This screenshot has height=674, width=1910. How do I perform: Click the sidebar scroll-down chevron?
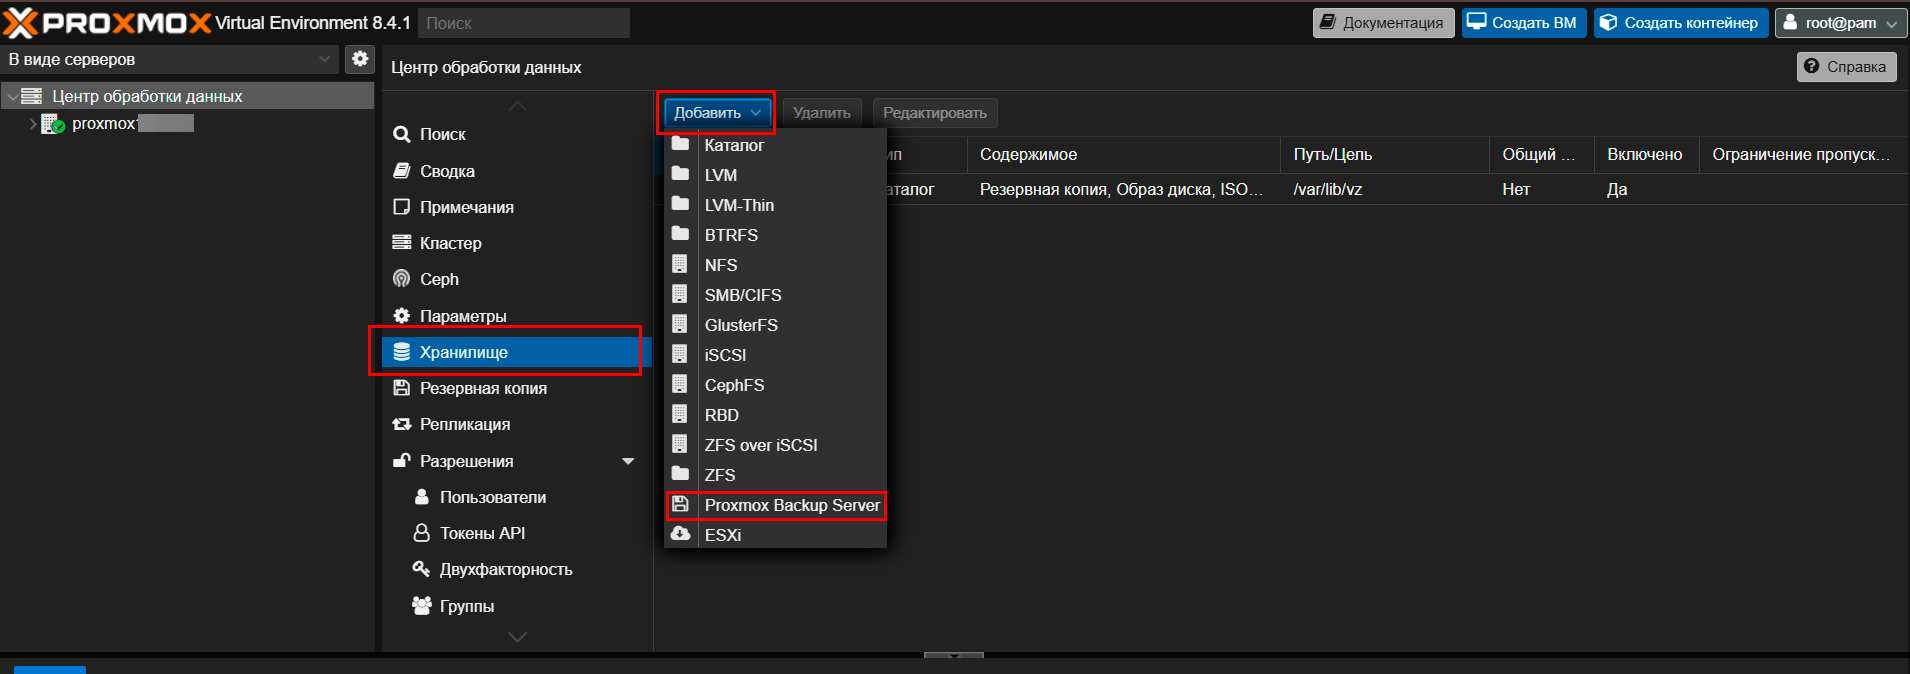(x=517, y=636)
